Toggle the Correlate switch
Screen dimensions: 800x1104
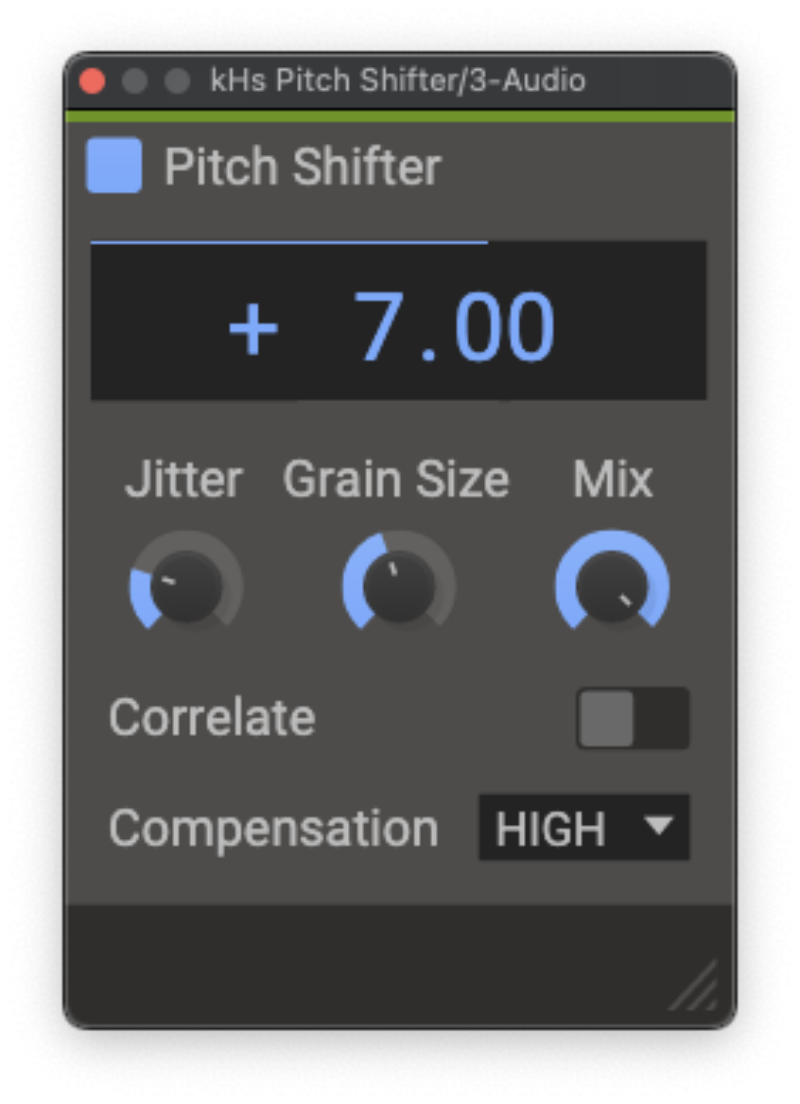point(632,718)
